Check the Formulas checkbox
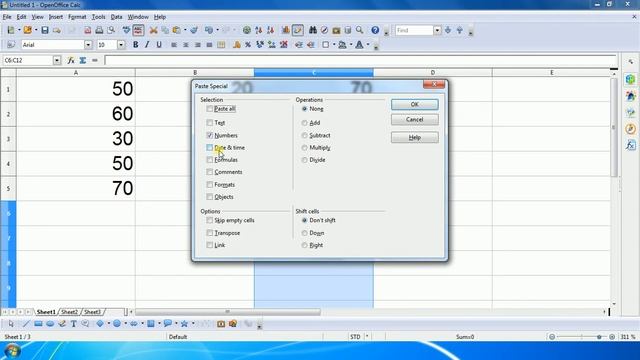640x360 pixels. tap(210, 160)
